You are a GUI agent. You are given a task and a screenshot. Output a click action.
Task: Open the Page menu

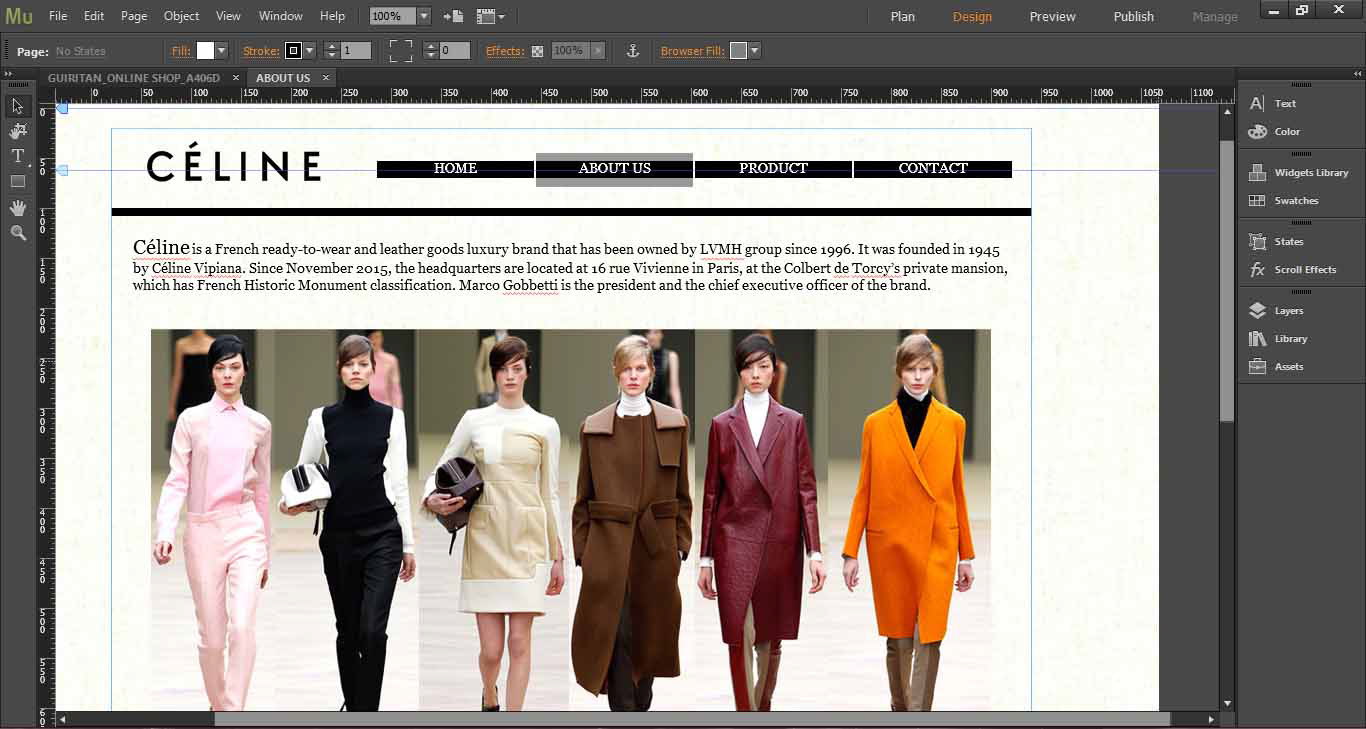tap(134, 16)
